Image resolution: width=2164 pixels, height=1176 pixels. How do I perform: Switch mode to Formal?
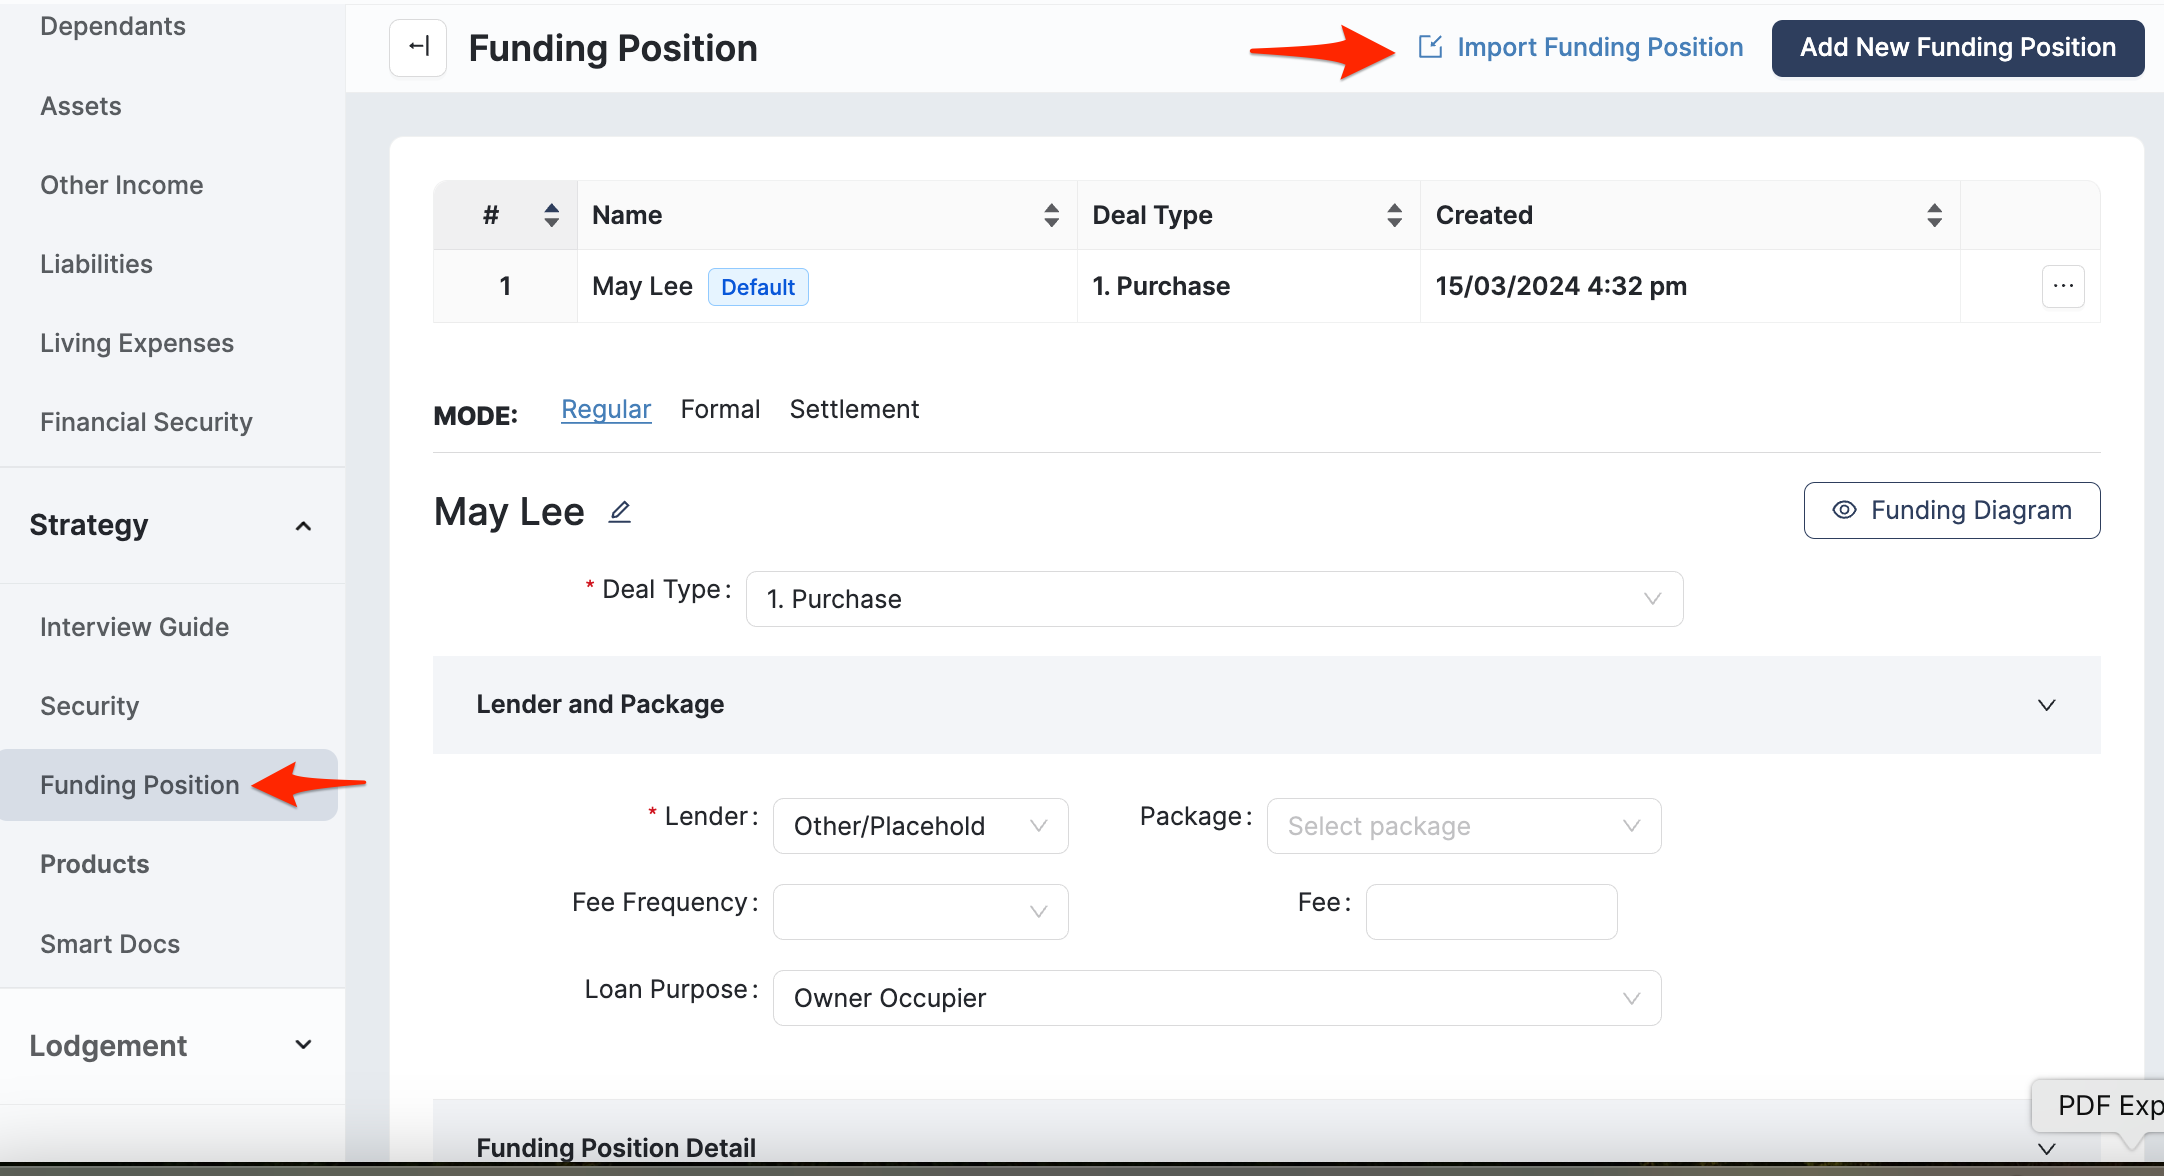coord(720,409)
